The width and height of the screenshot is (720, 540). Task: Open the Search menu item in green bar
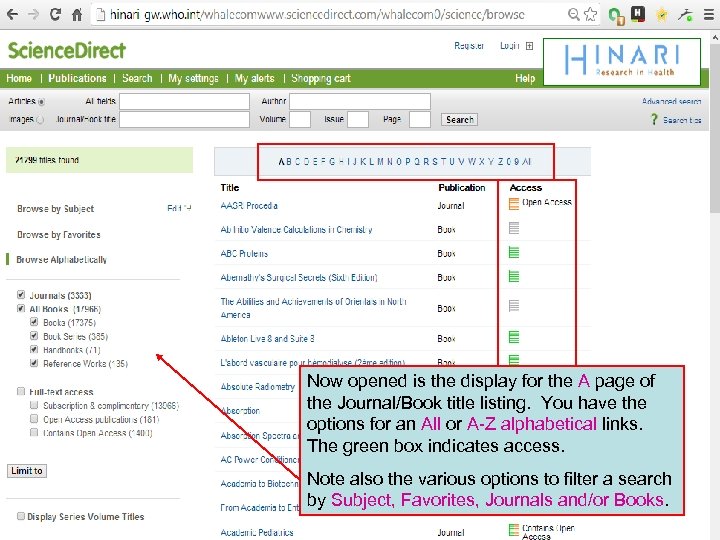pos(137,78)
